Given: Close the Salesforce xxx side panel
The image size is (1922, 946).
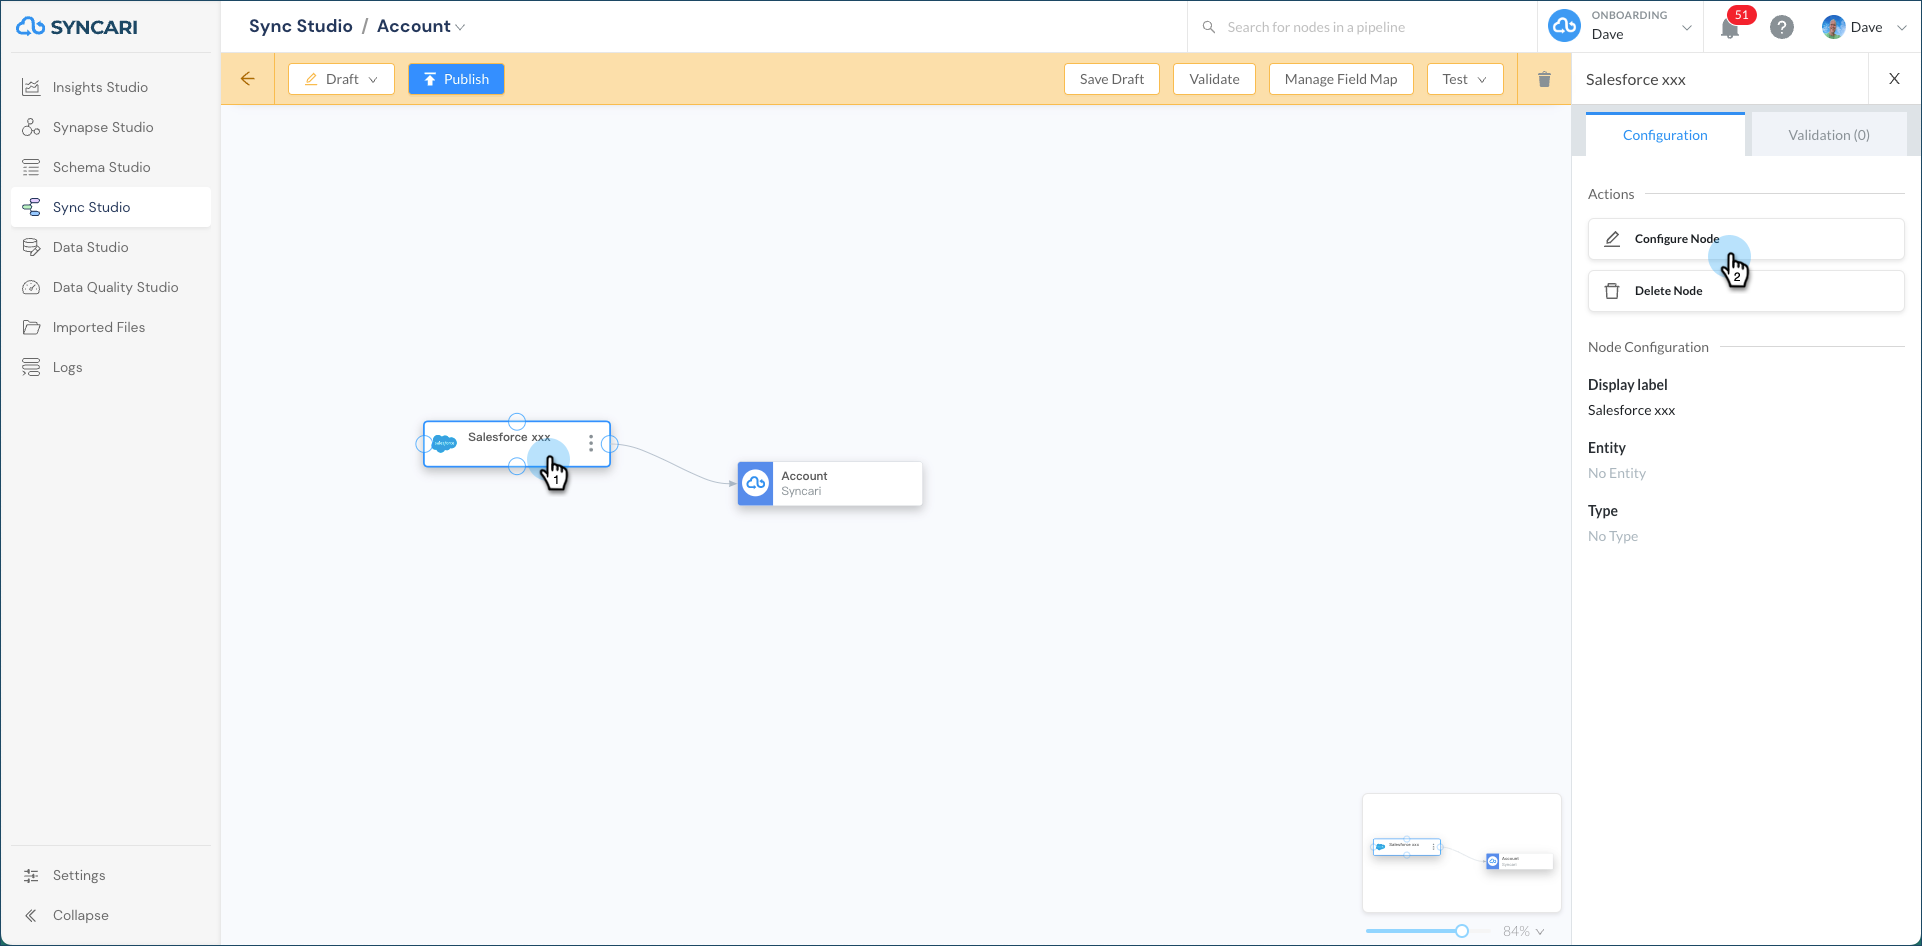Looking at the screenshot, I should [x=1894, y=79].
